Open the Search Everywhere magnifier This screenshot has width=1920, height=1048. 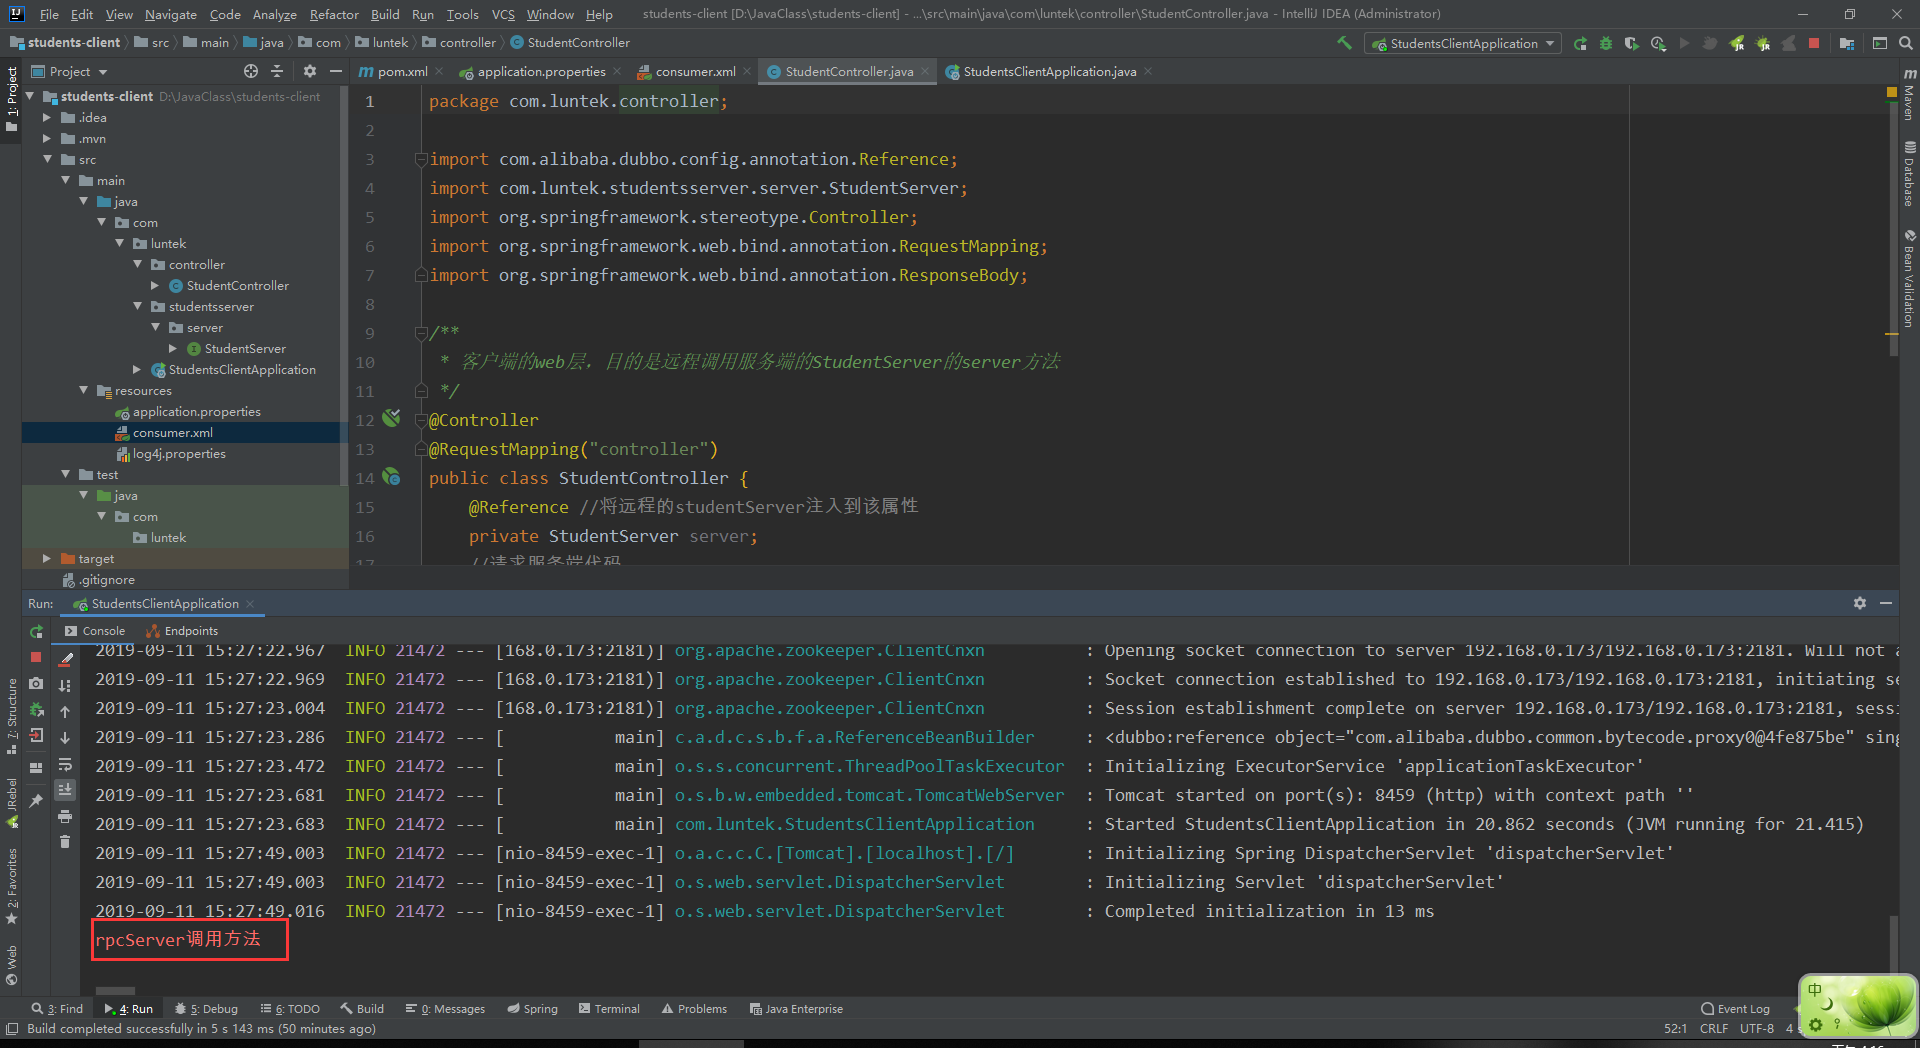tap(1905, 43)
